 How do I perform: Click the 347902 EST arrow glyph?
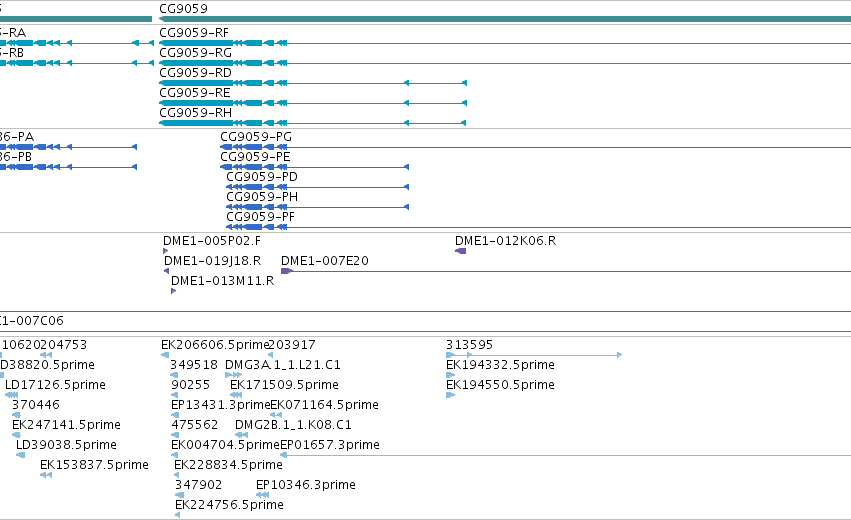180,495
